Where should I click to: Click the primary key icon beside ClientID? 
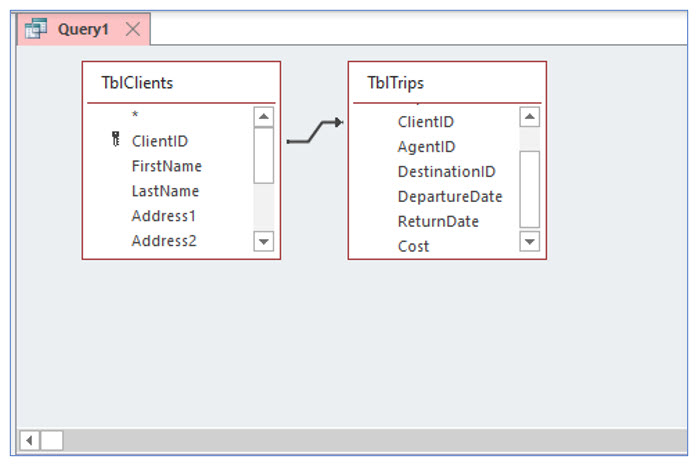[115, 139]
